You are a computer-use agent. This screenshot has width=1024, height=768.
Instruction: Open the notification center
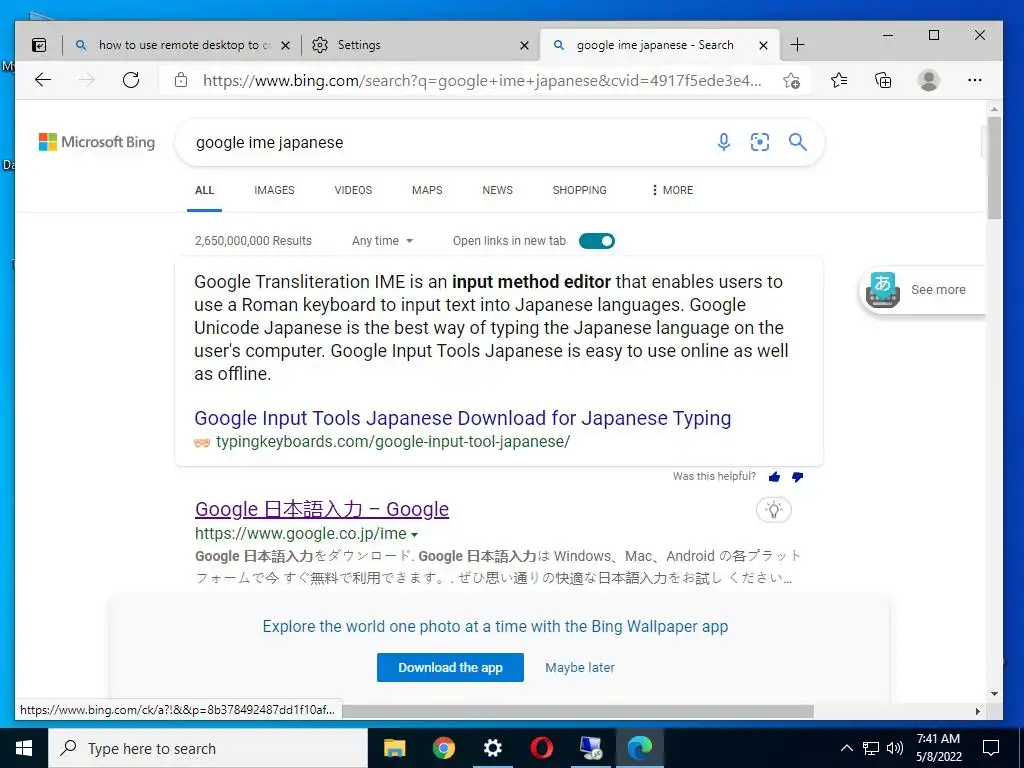pos(991,748)
